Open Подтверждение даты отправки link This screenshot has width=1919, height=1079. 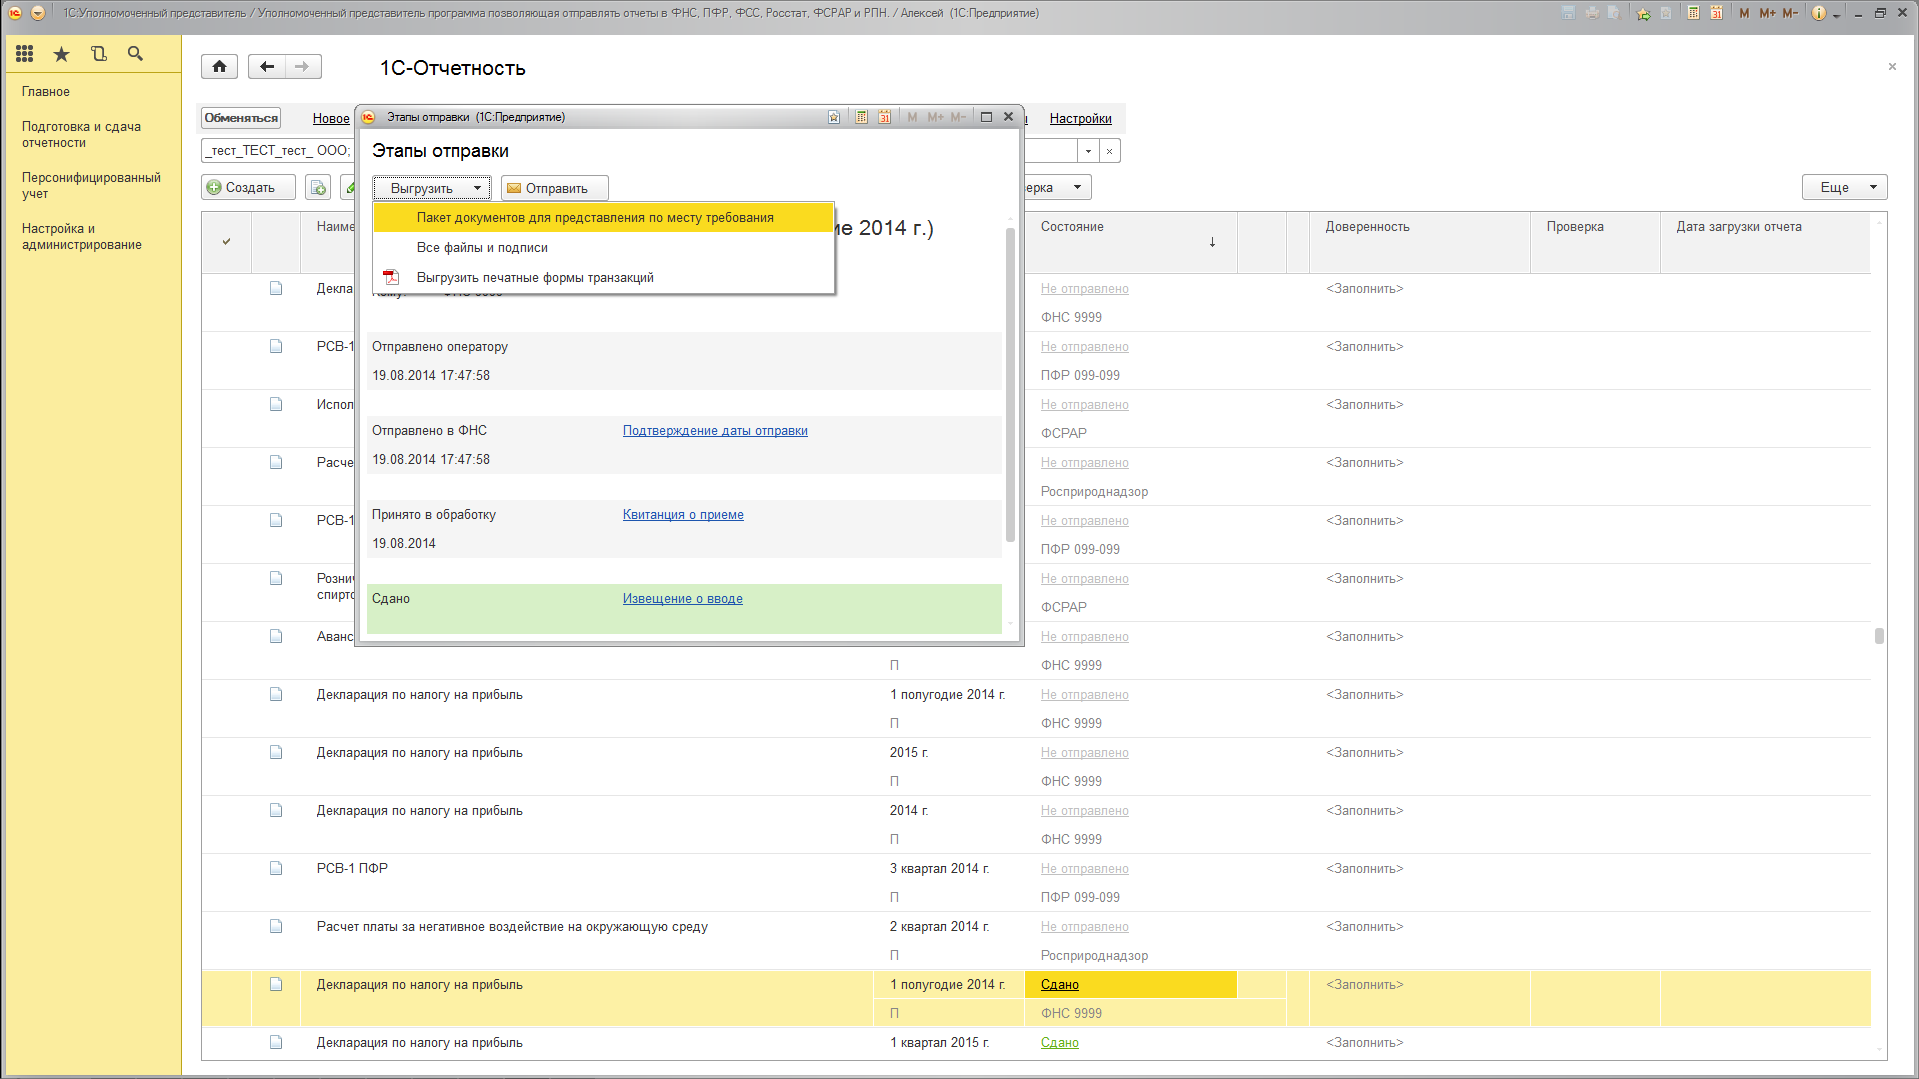coord(715,430)
